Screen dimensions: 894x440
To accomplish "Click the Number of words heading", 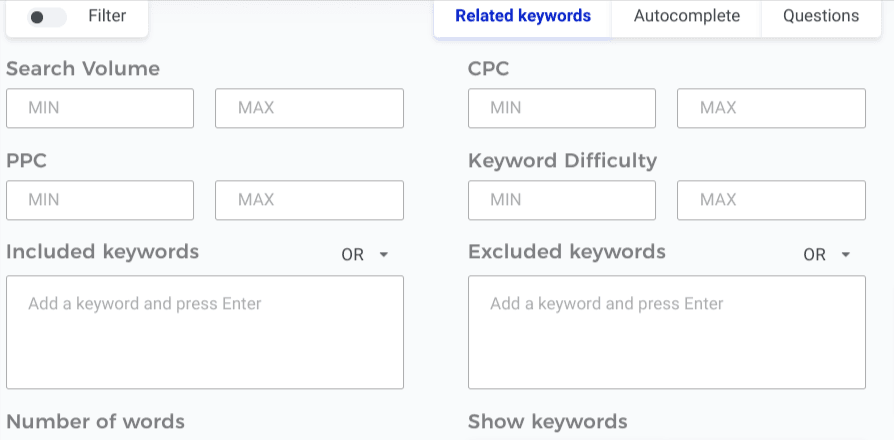I will (x=96, y=421).
